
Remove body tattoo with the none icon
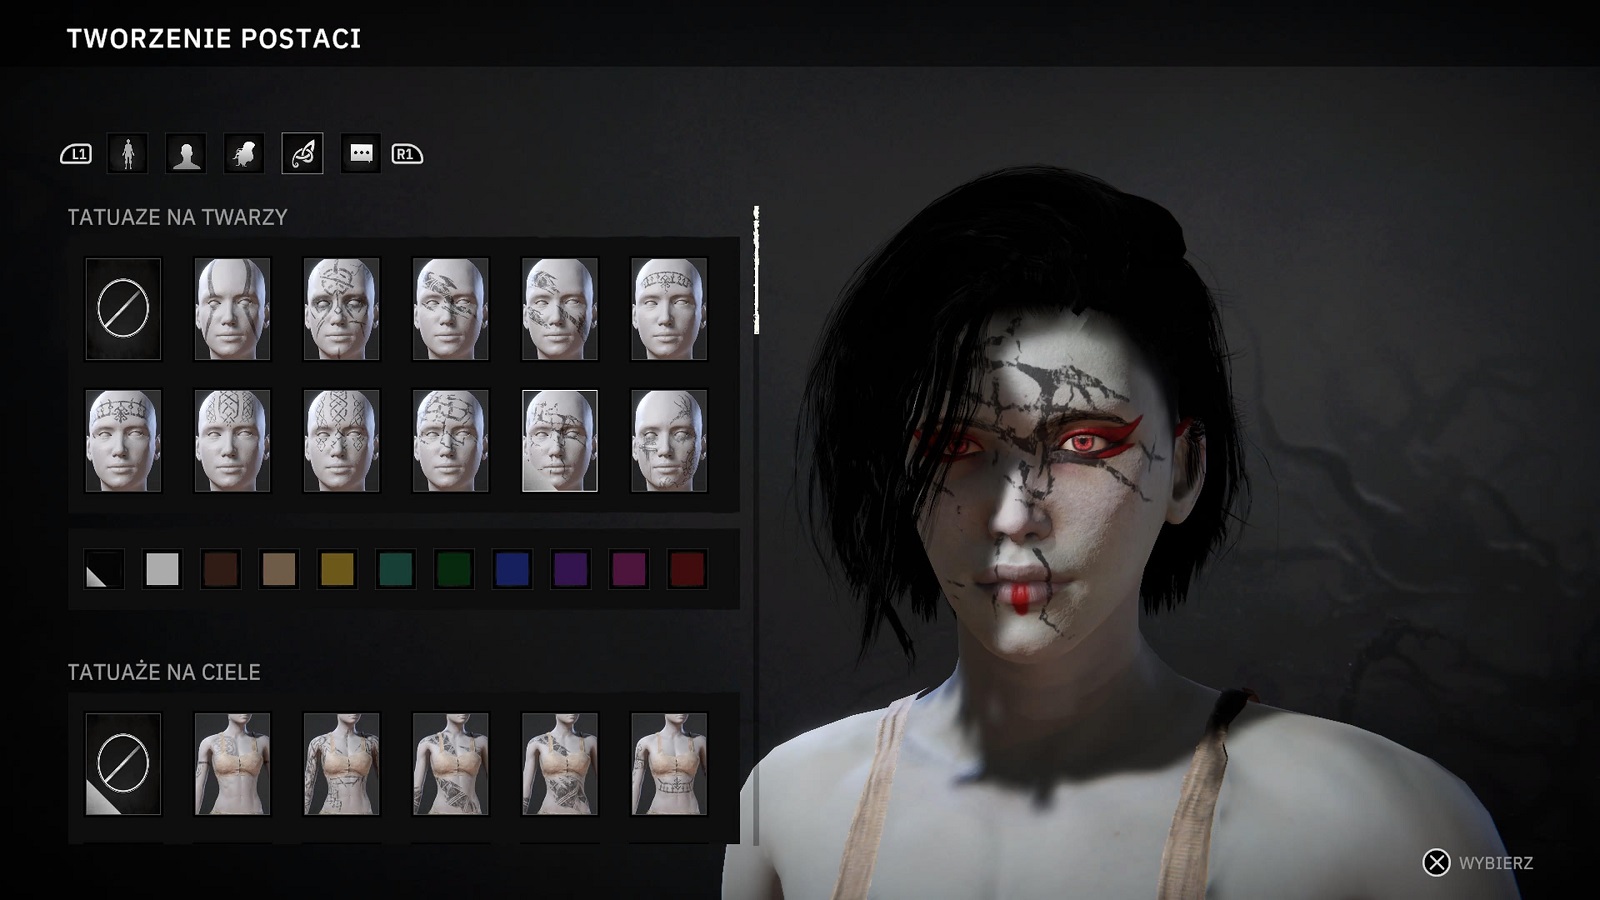(123, 764)
